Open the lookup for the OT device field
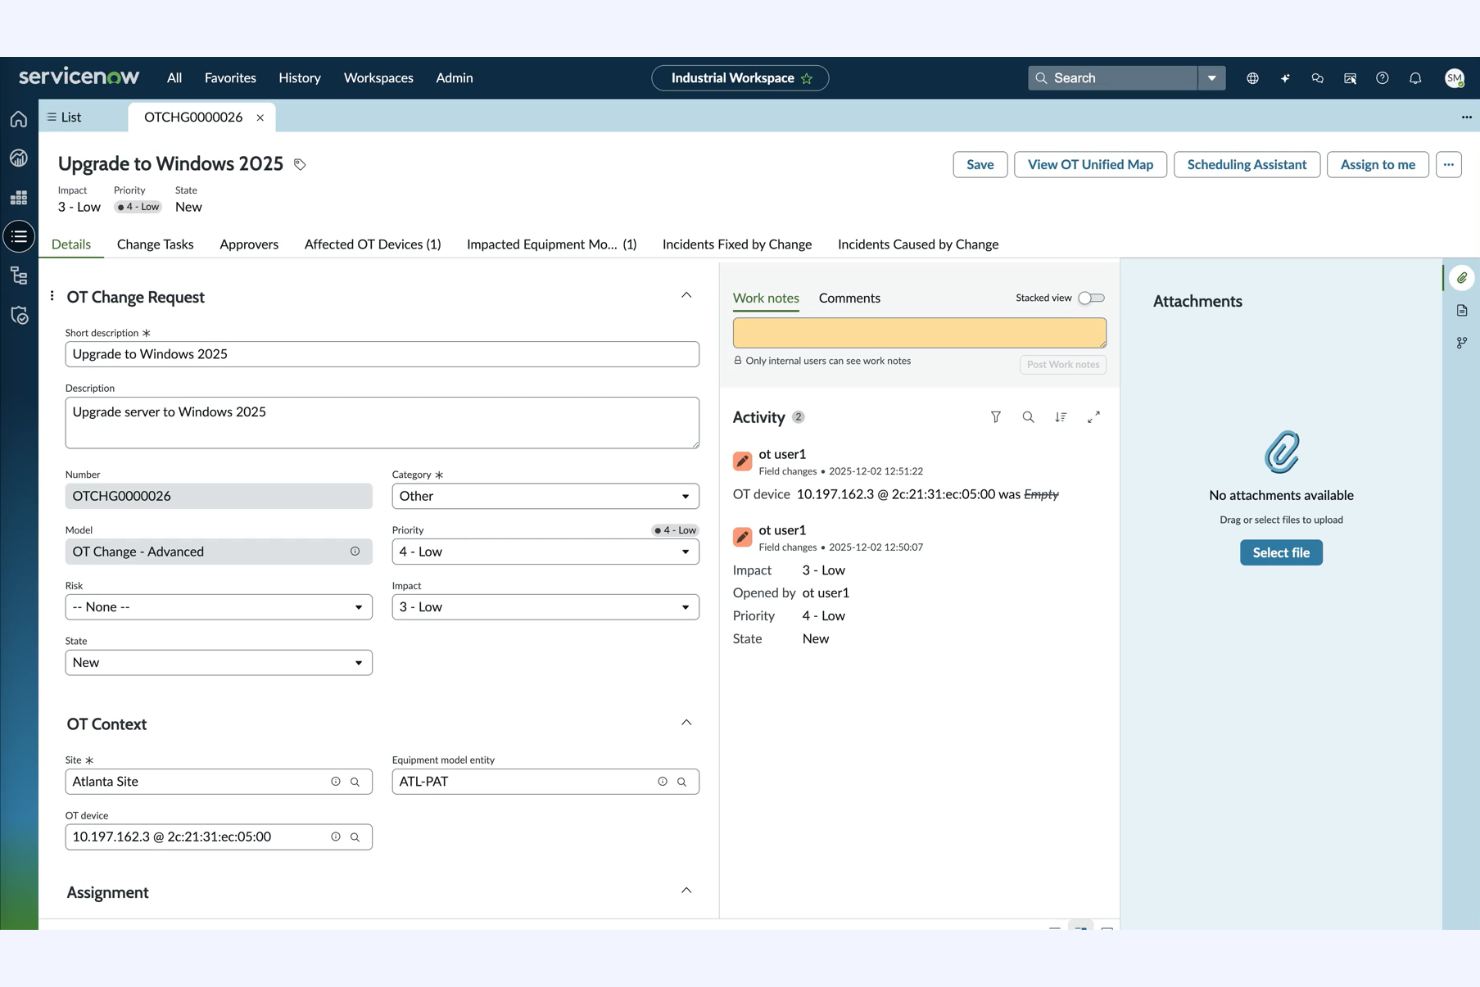1480x987 pixels. click(355, 837)
